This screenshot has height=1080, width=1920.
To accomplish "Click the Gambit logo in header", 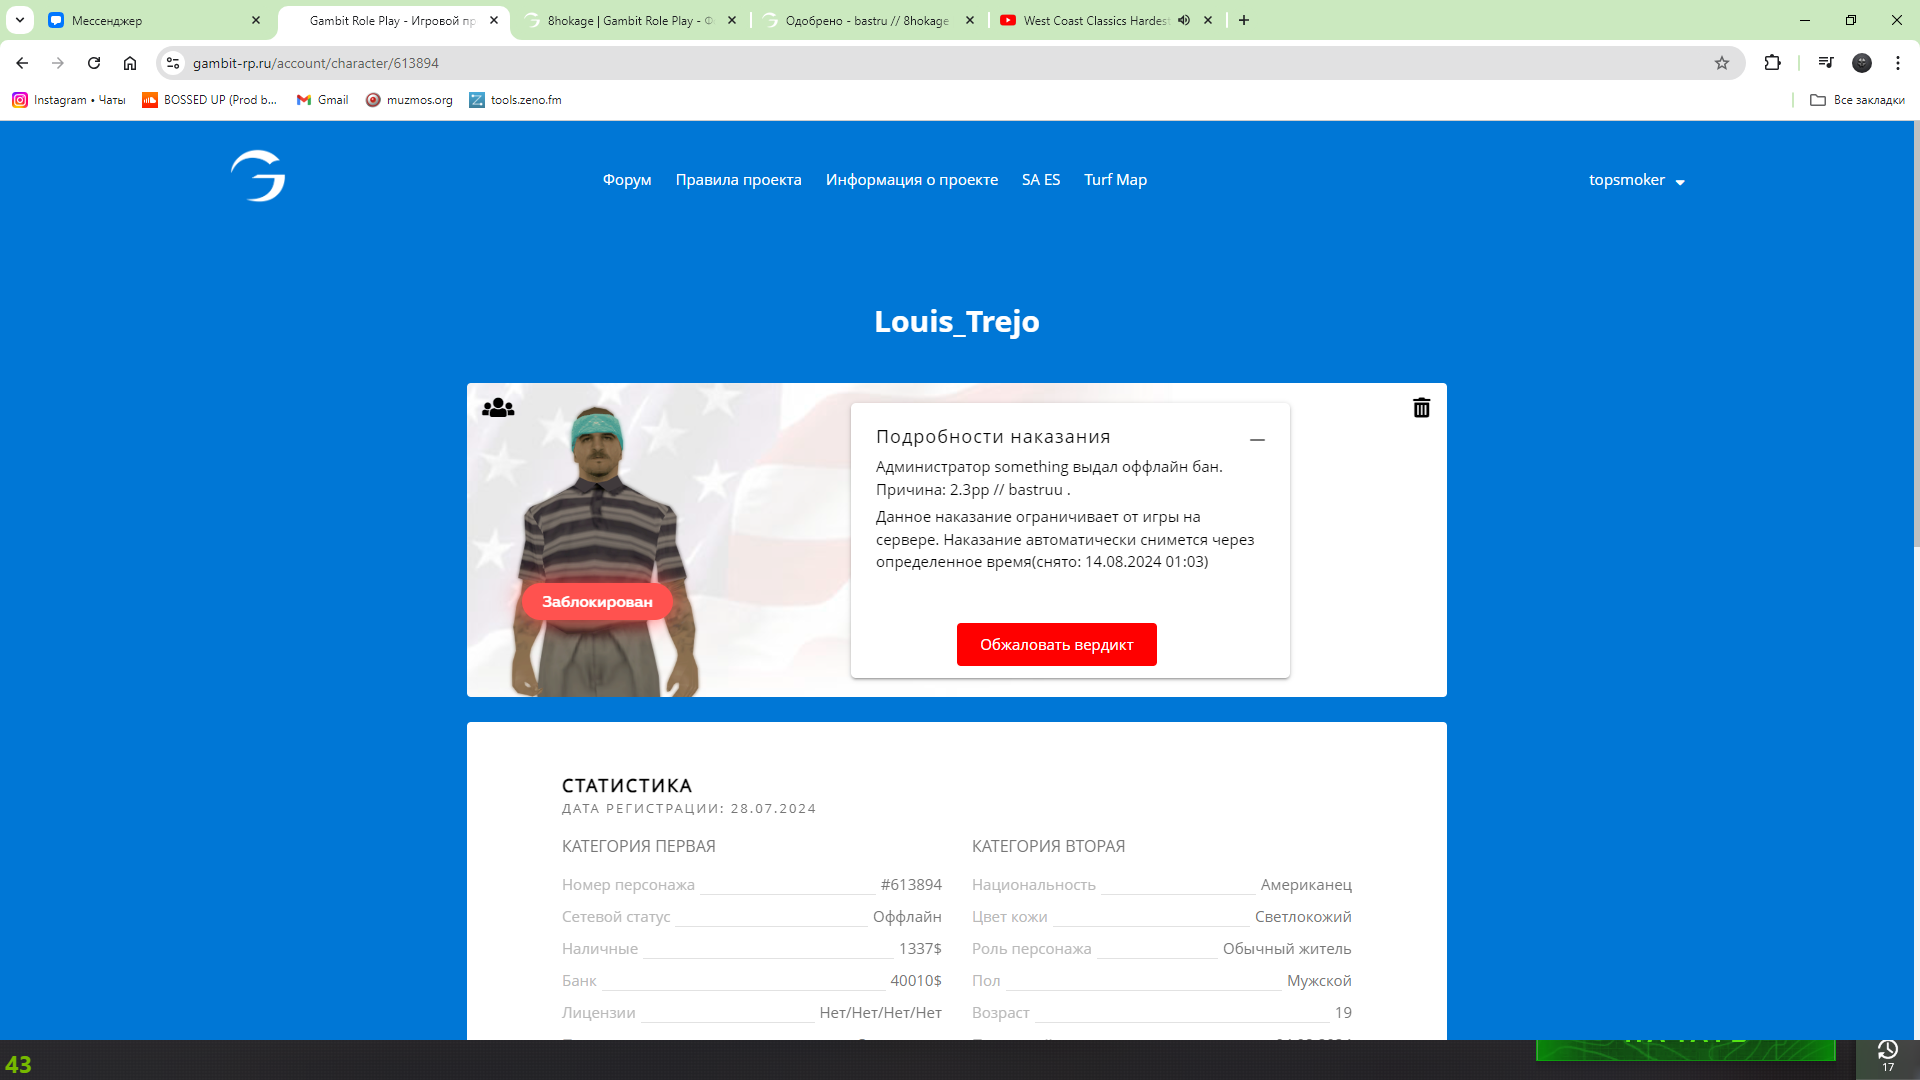I will pos(258,176).
